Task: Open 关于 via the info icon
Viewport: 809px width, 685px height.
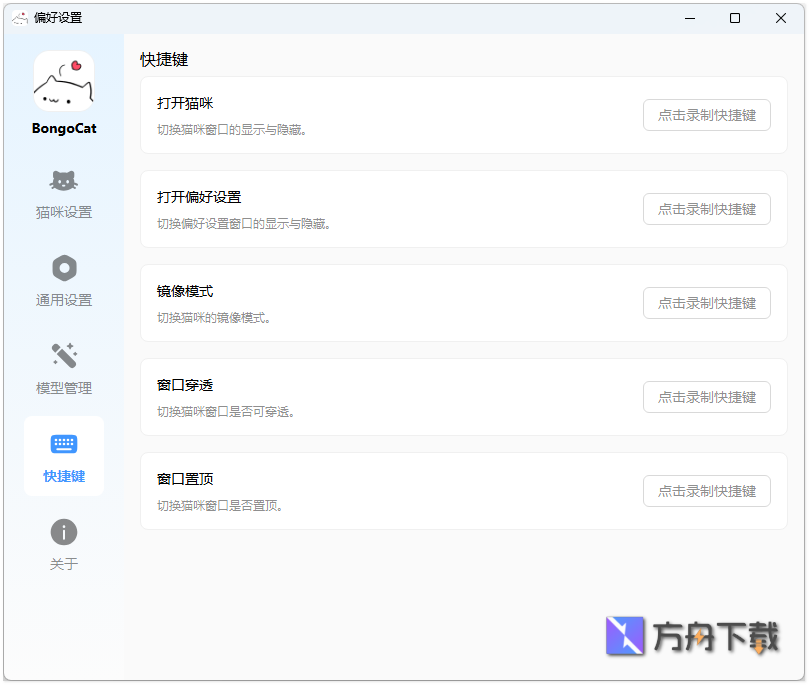Action: click(63, 533)
